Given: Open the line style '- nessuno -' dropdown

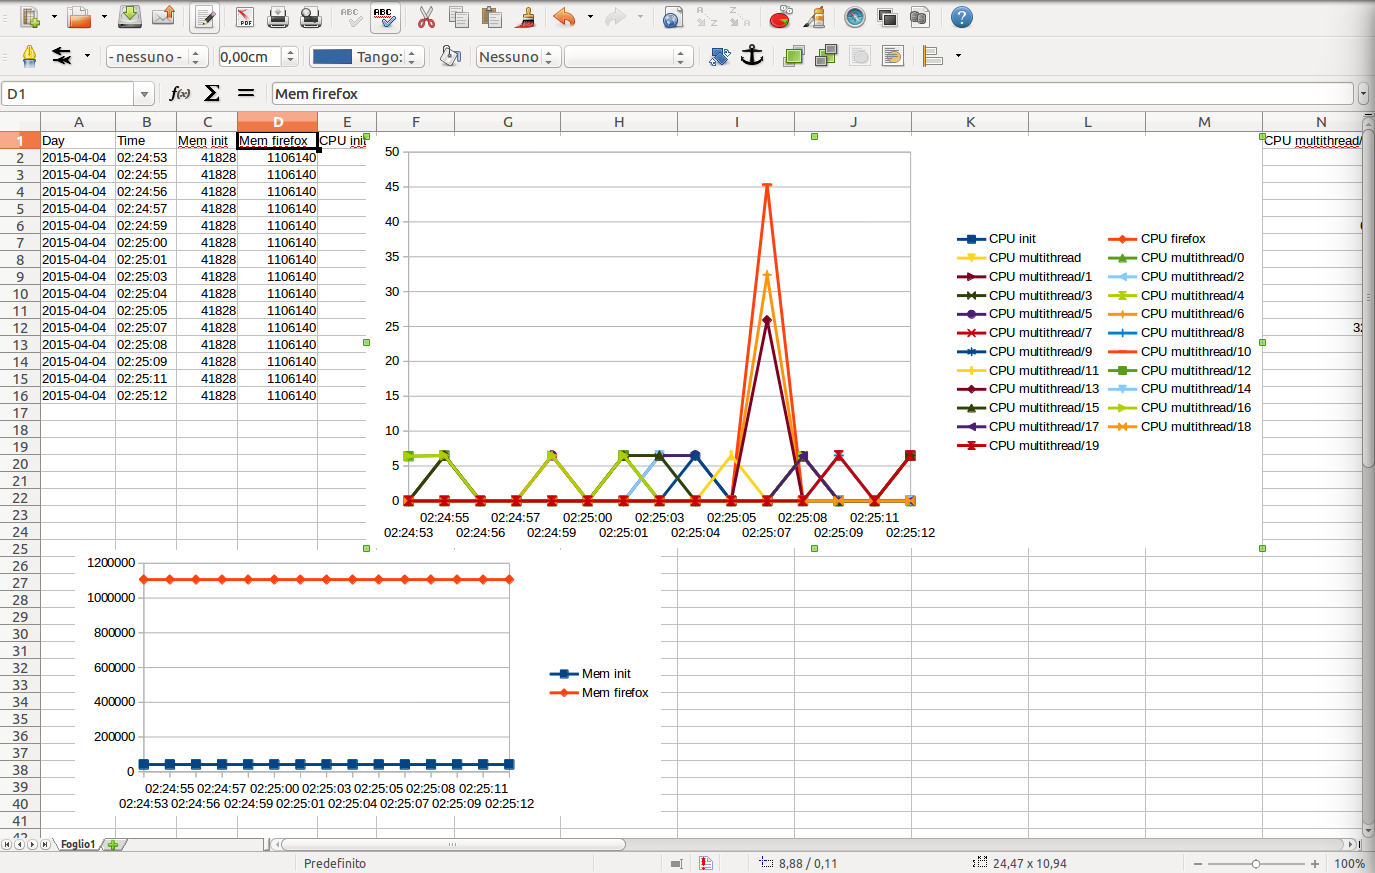Looking at the screenshot, I should (x=156, y=57).
